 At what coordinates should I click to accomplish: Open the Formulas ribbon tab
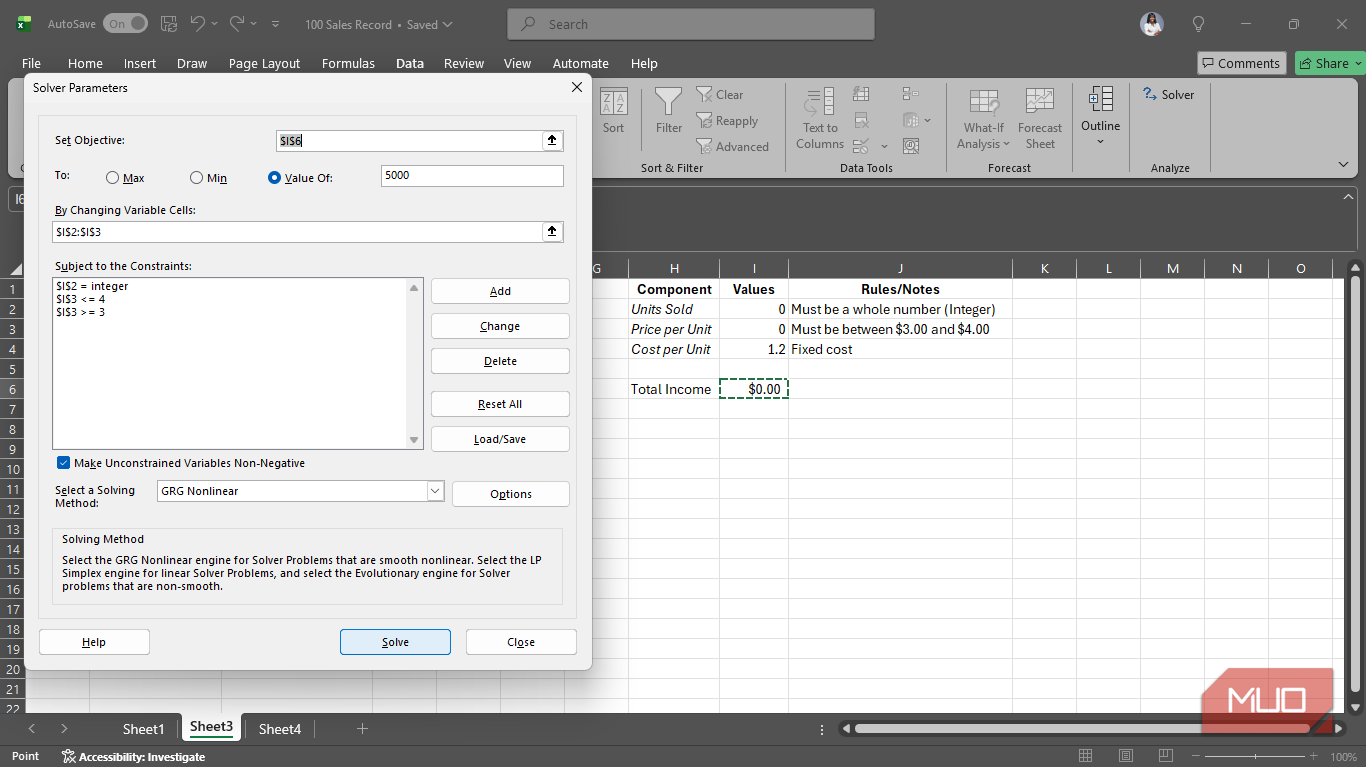[348, 63]
